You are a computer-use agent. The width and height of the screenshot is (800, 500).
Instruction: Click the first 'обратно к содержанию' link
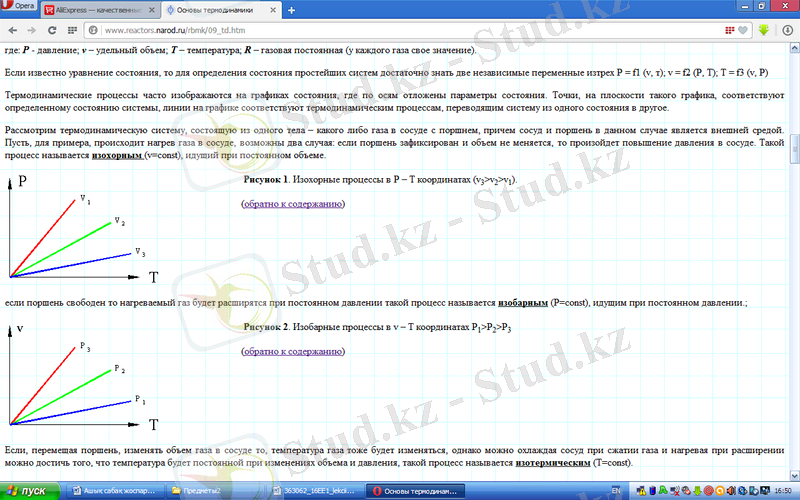(x=293, y=204)
